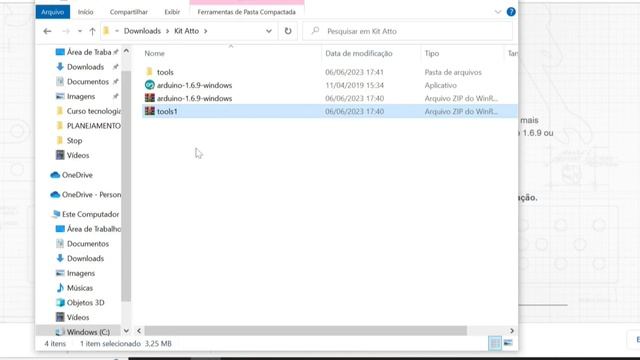Sort files by Nome column
The image size is (640, 360).
154,53
